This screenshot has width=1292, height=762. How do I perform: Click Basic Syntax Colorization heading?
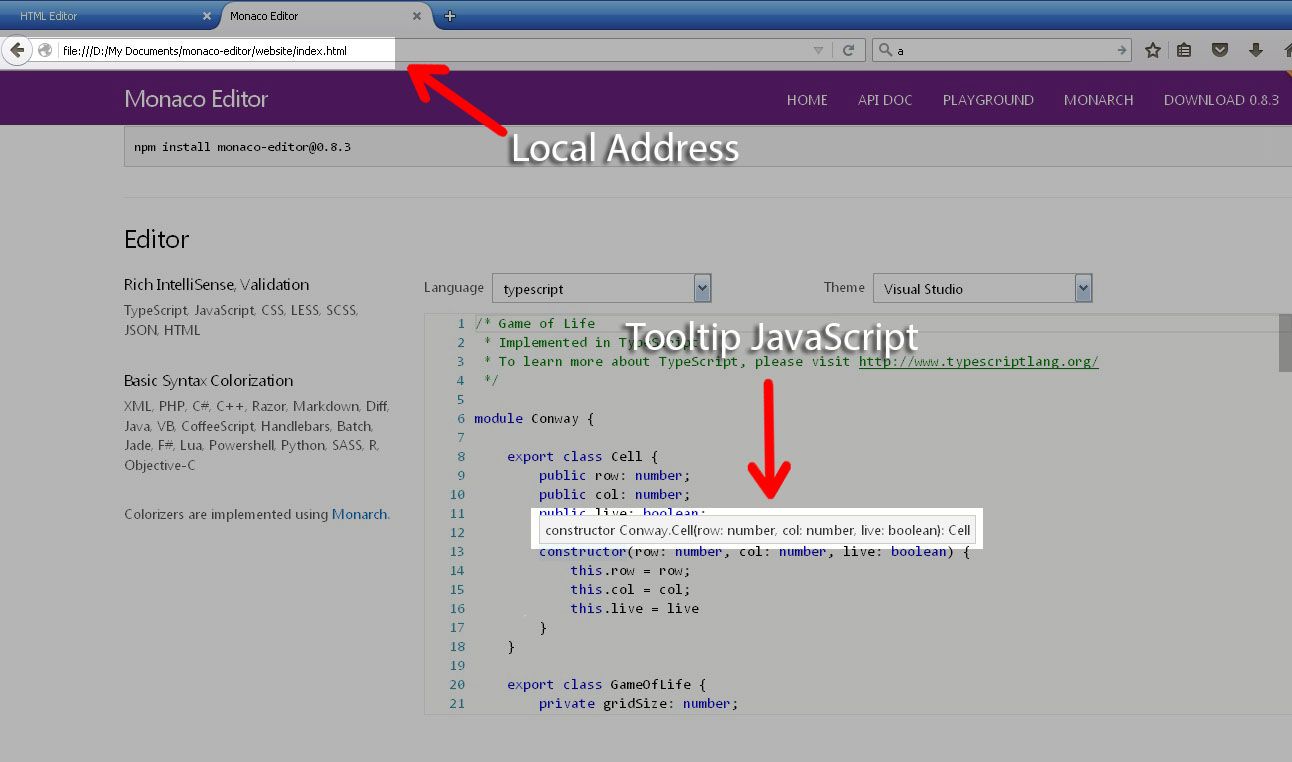[x=208, y=381]
